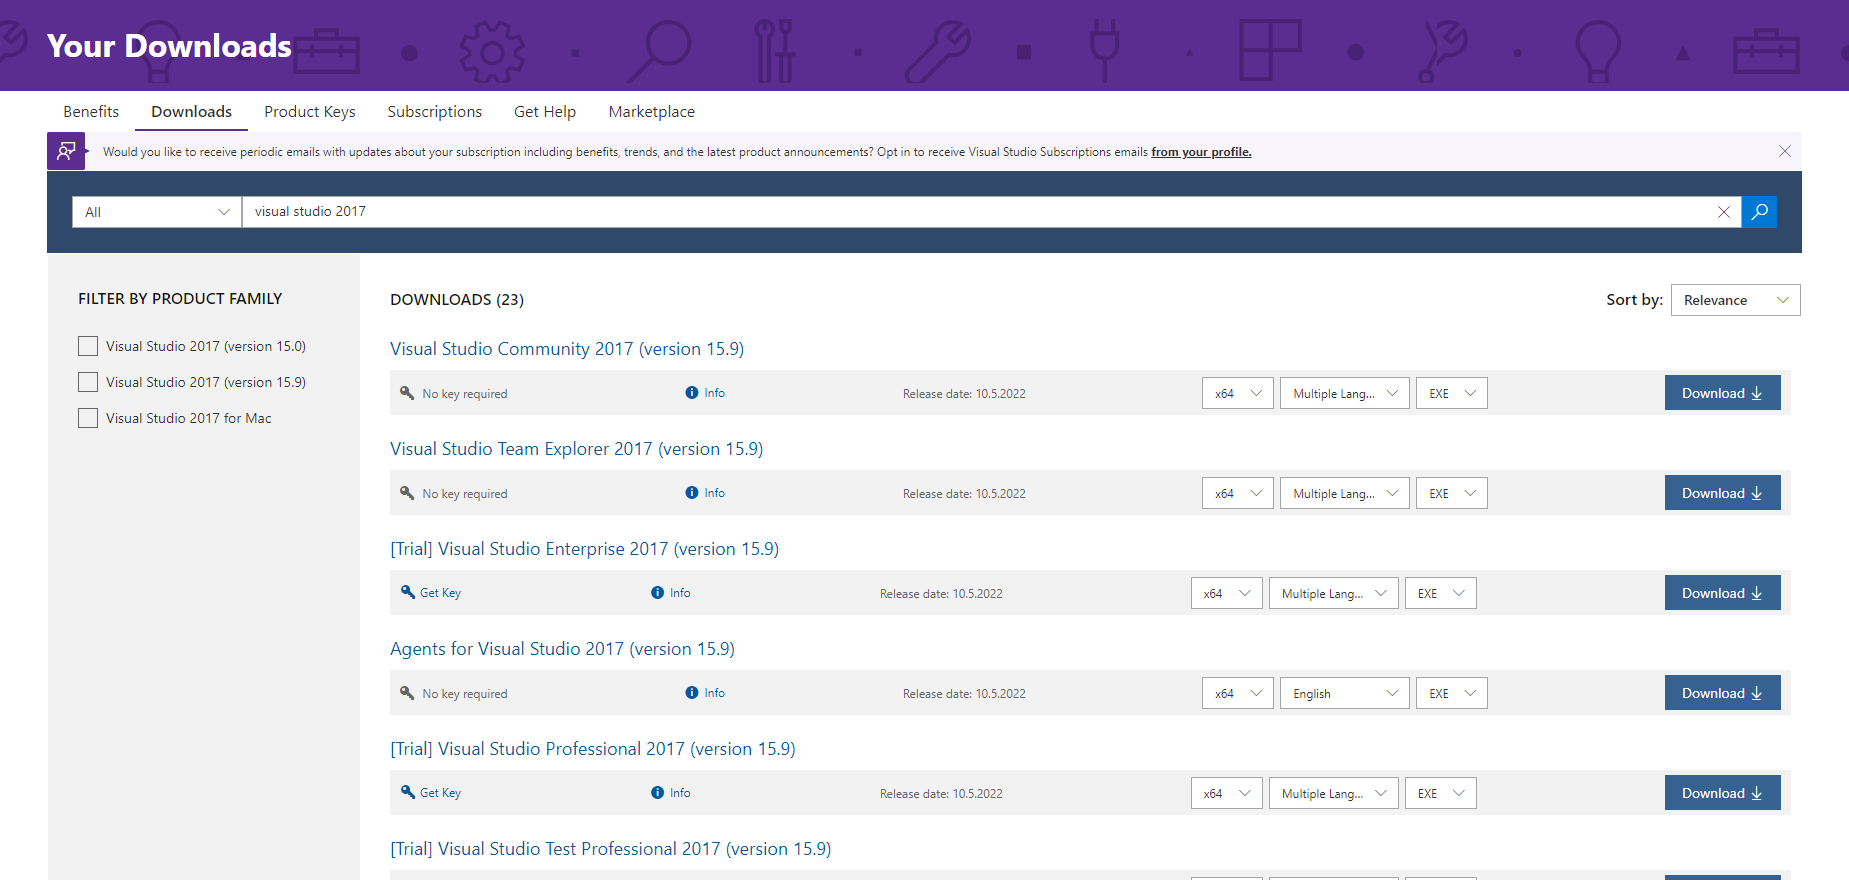Check Visual Studio 2017 (version 15.0) filter
1849x880 pixels.
click(x=88, y=346)
